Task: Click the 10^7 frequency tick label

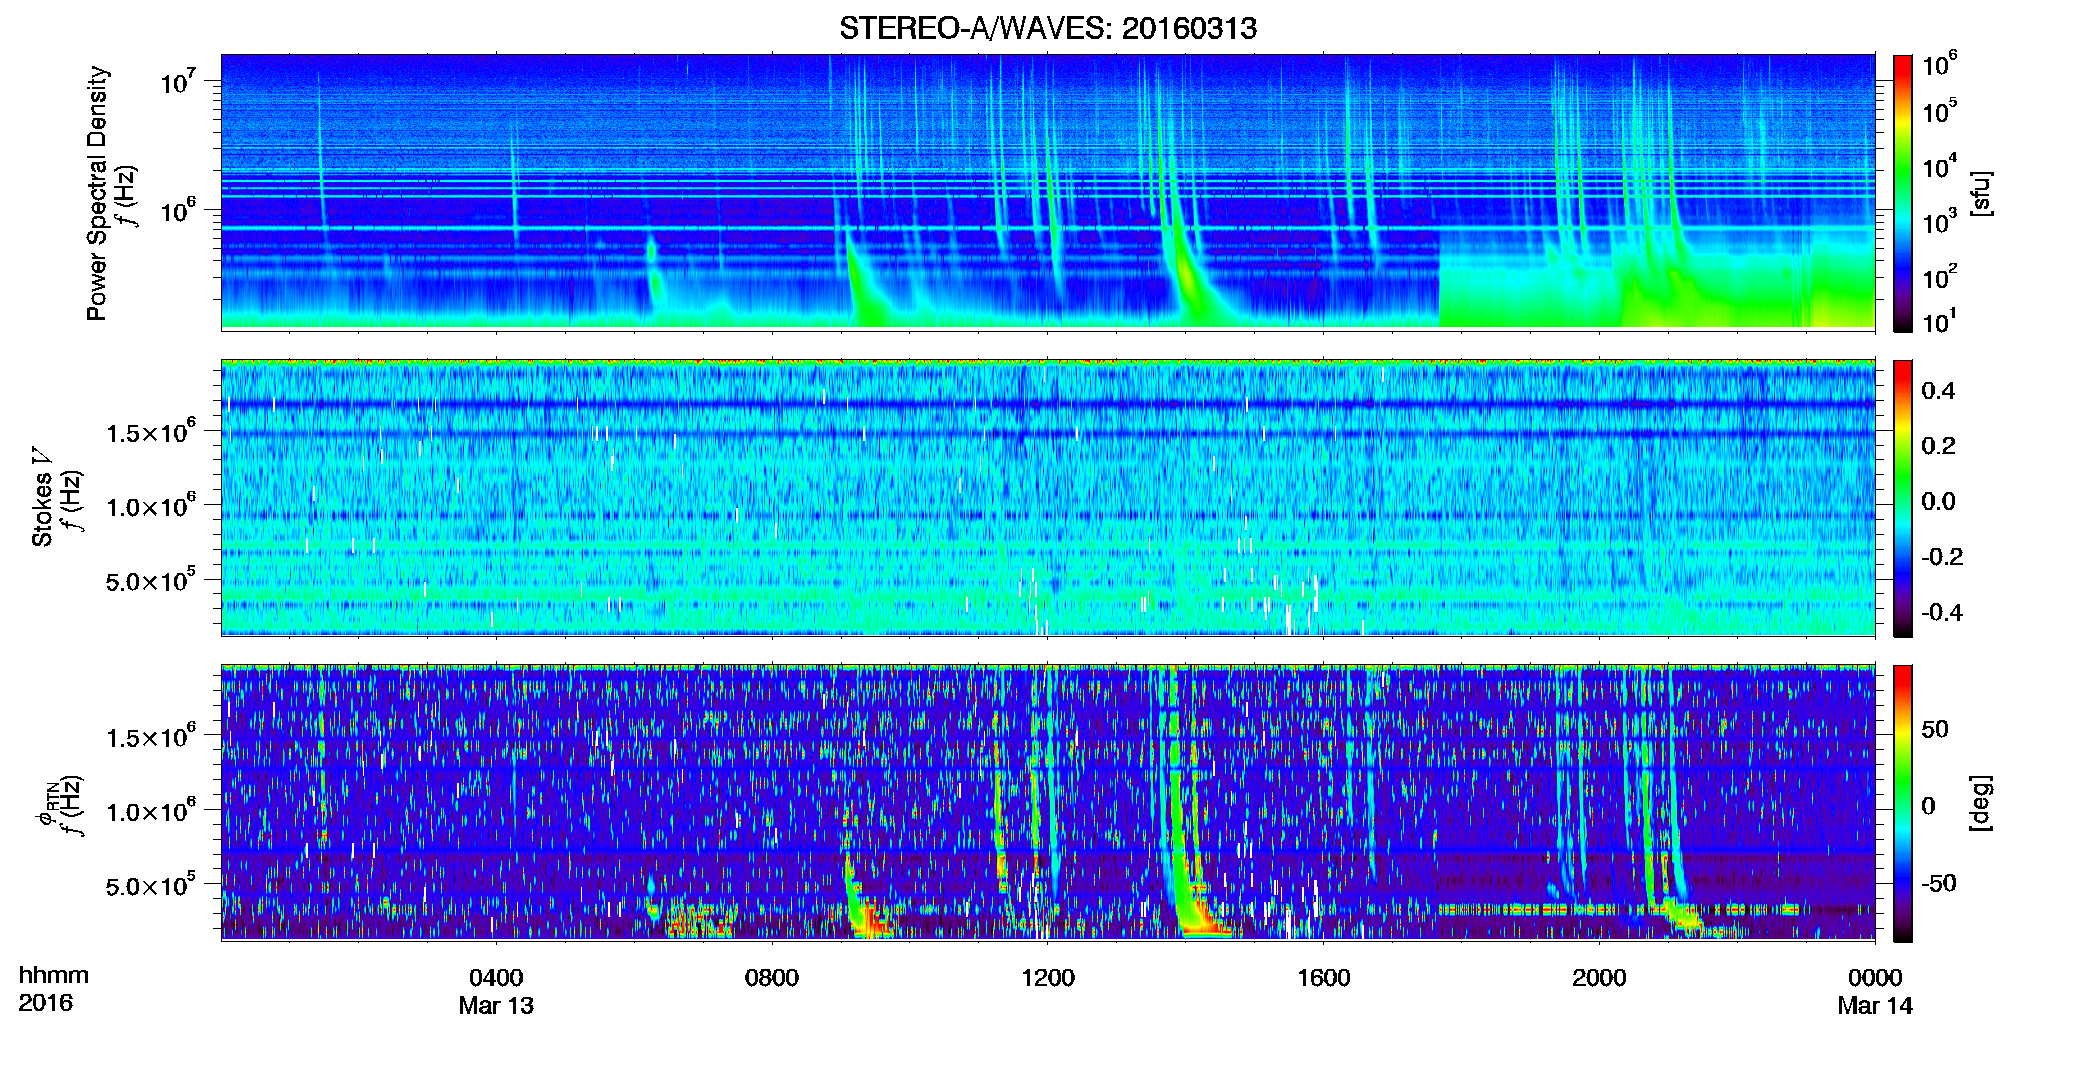Action: click(178, 80)
